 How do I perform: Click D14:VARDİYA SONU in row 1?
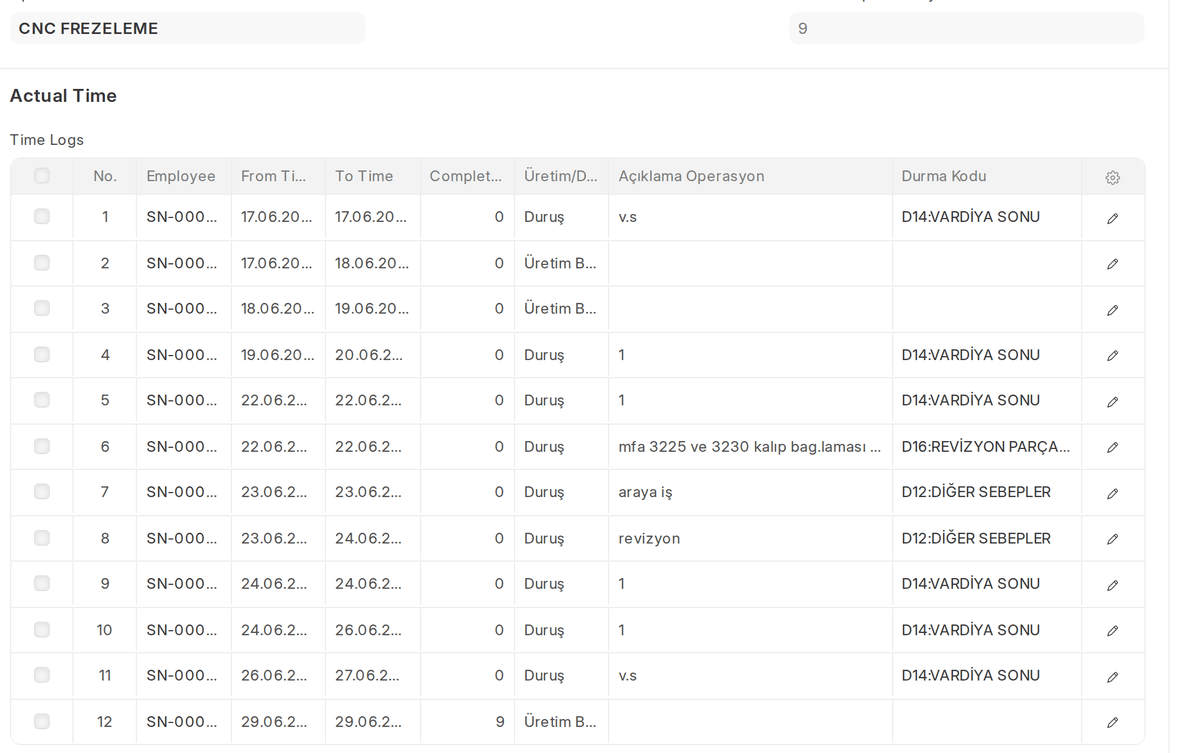coord(987,217)
